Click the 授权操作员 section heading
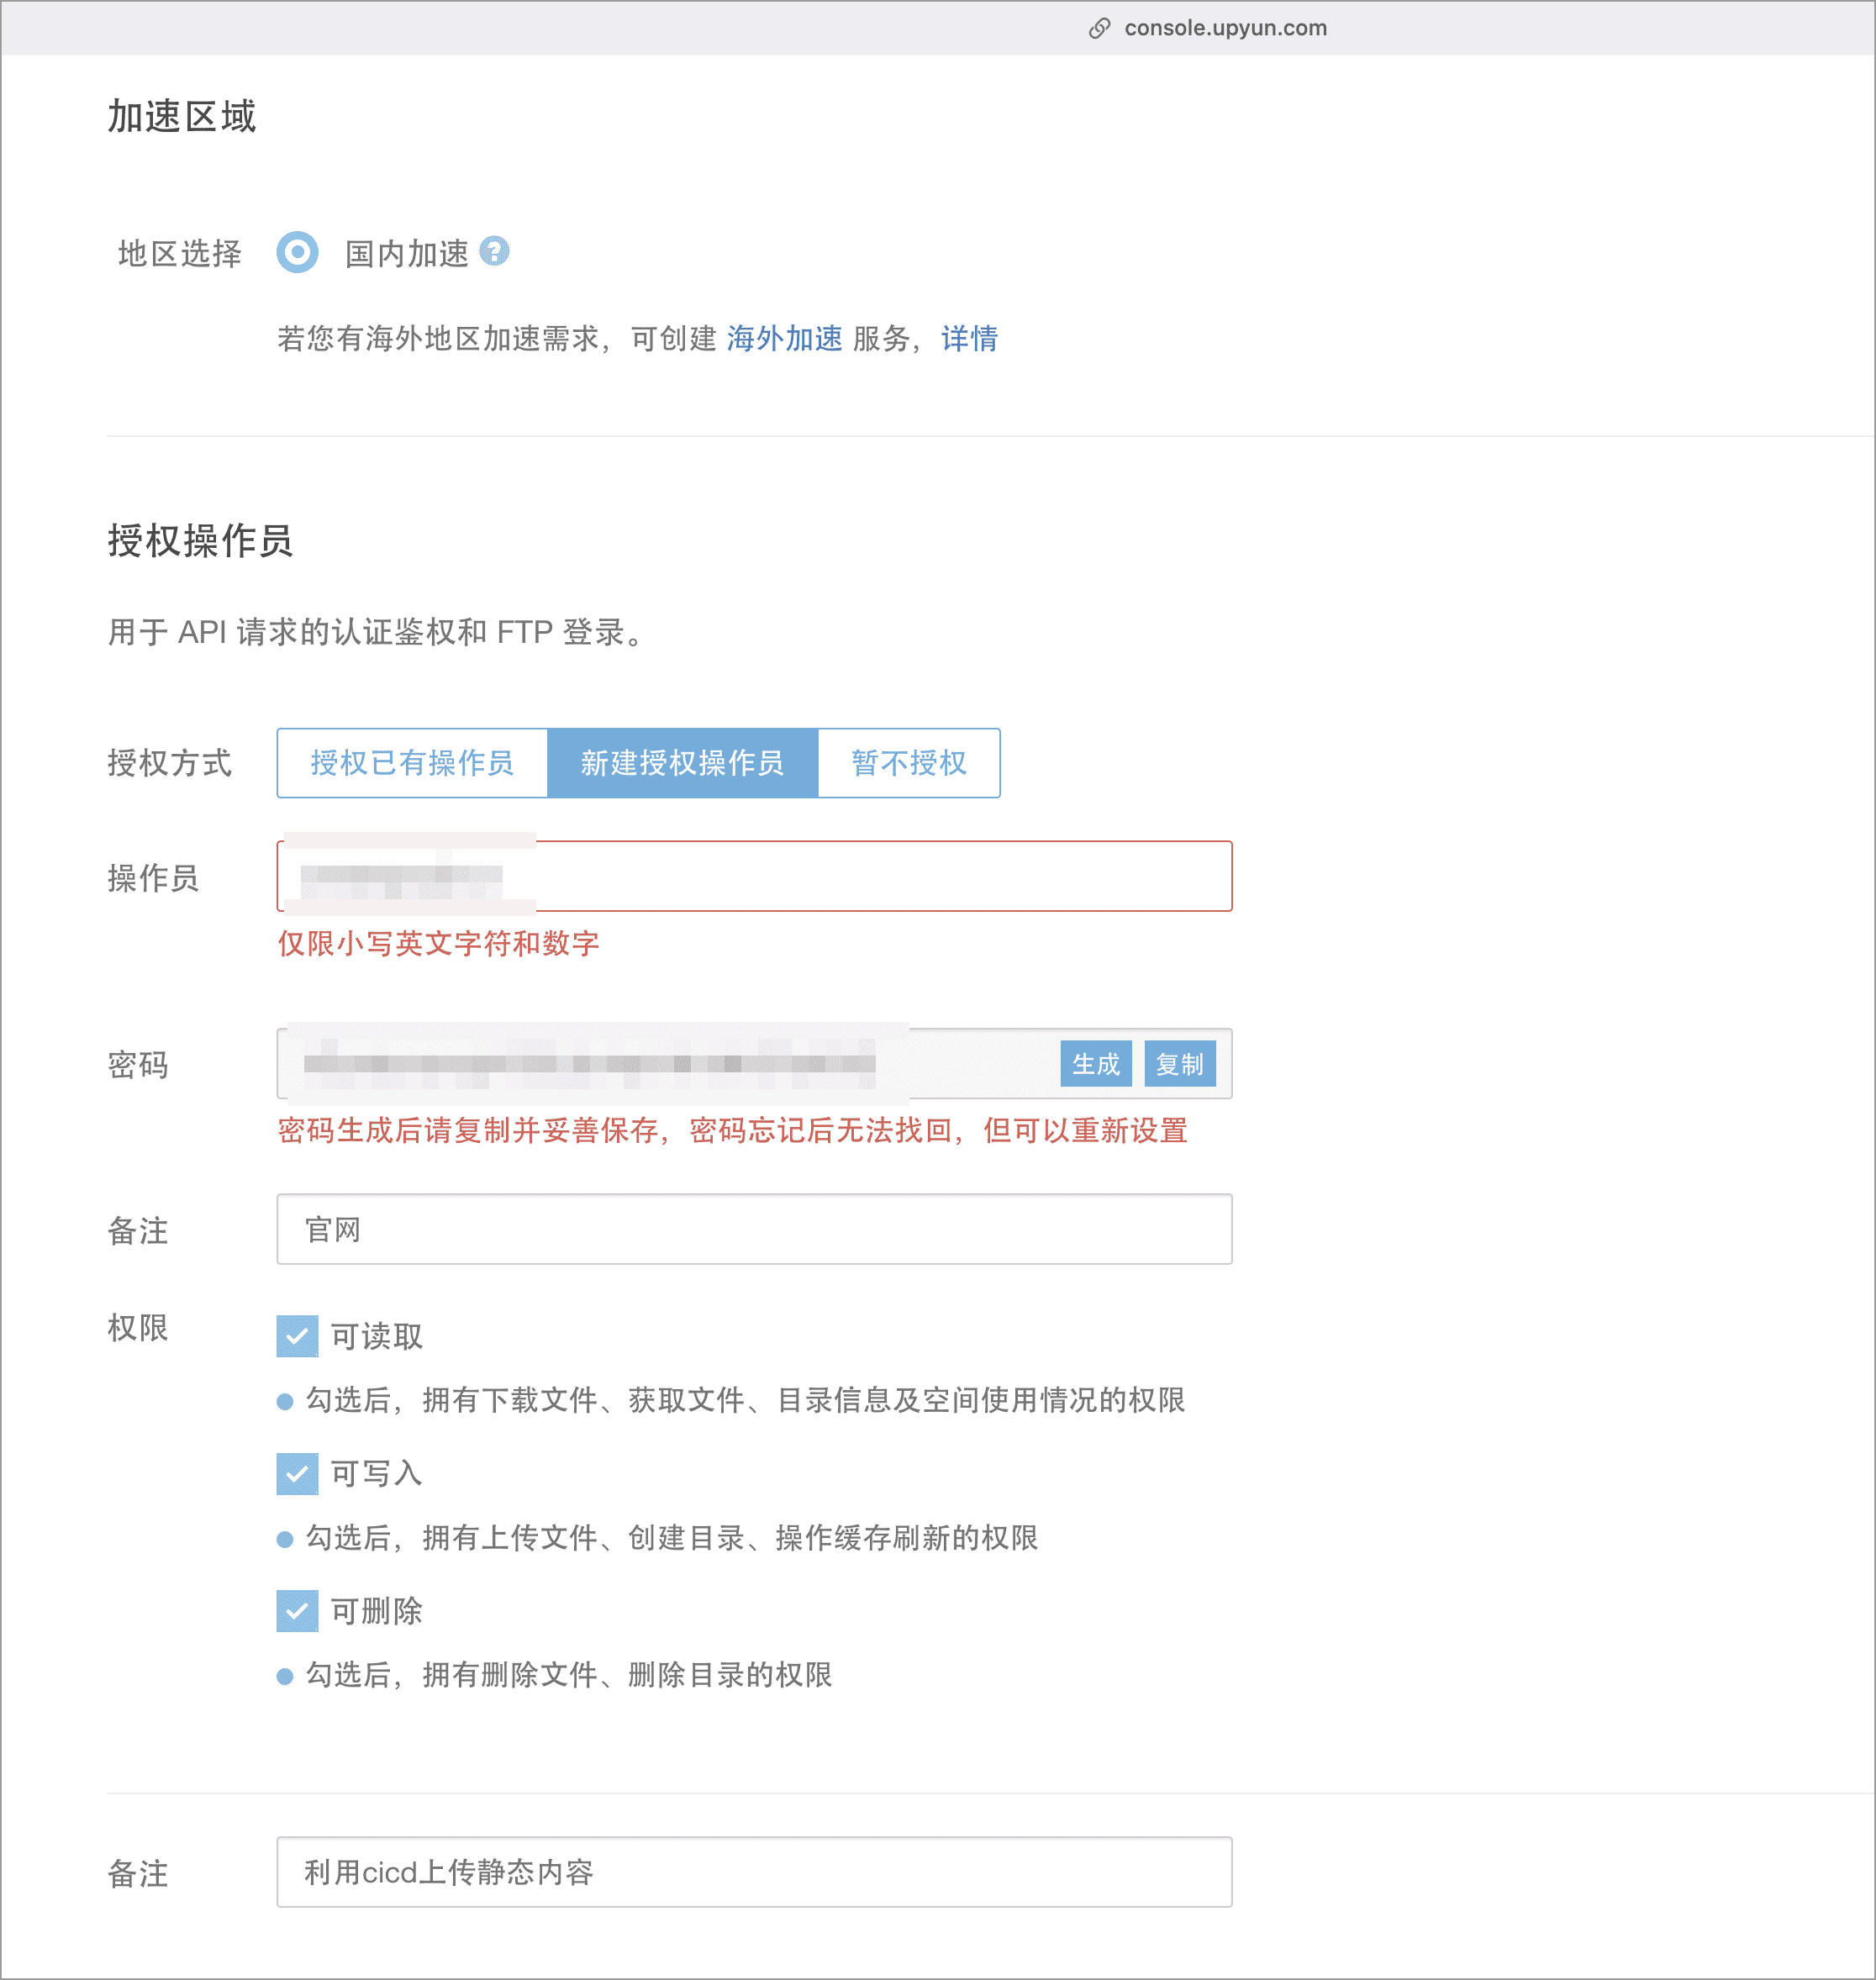1876x1980 pixels. [x=200, y=541]
